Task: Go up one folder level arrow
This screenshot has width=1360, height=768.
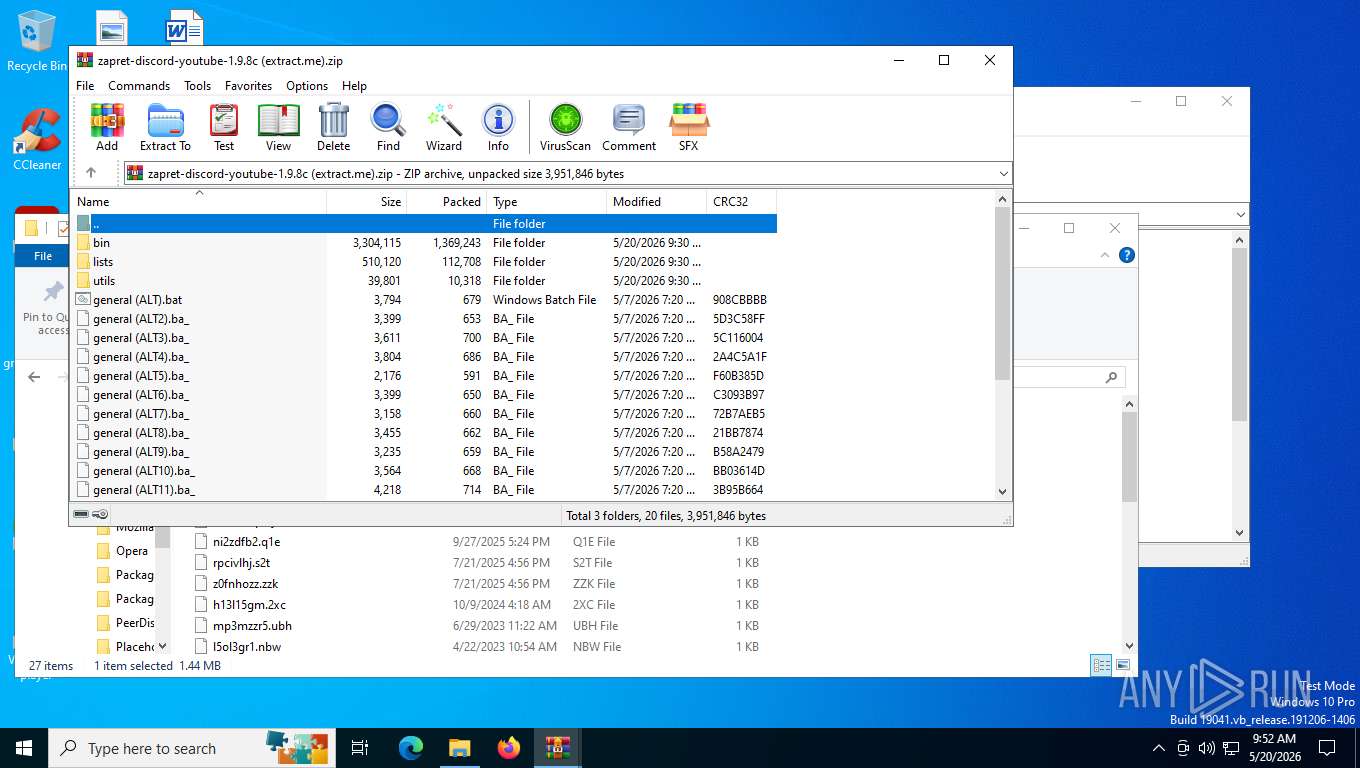Action: pyautogui.click(x=91, y=173)
